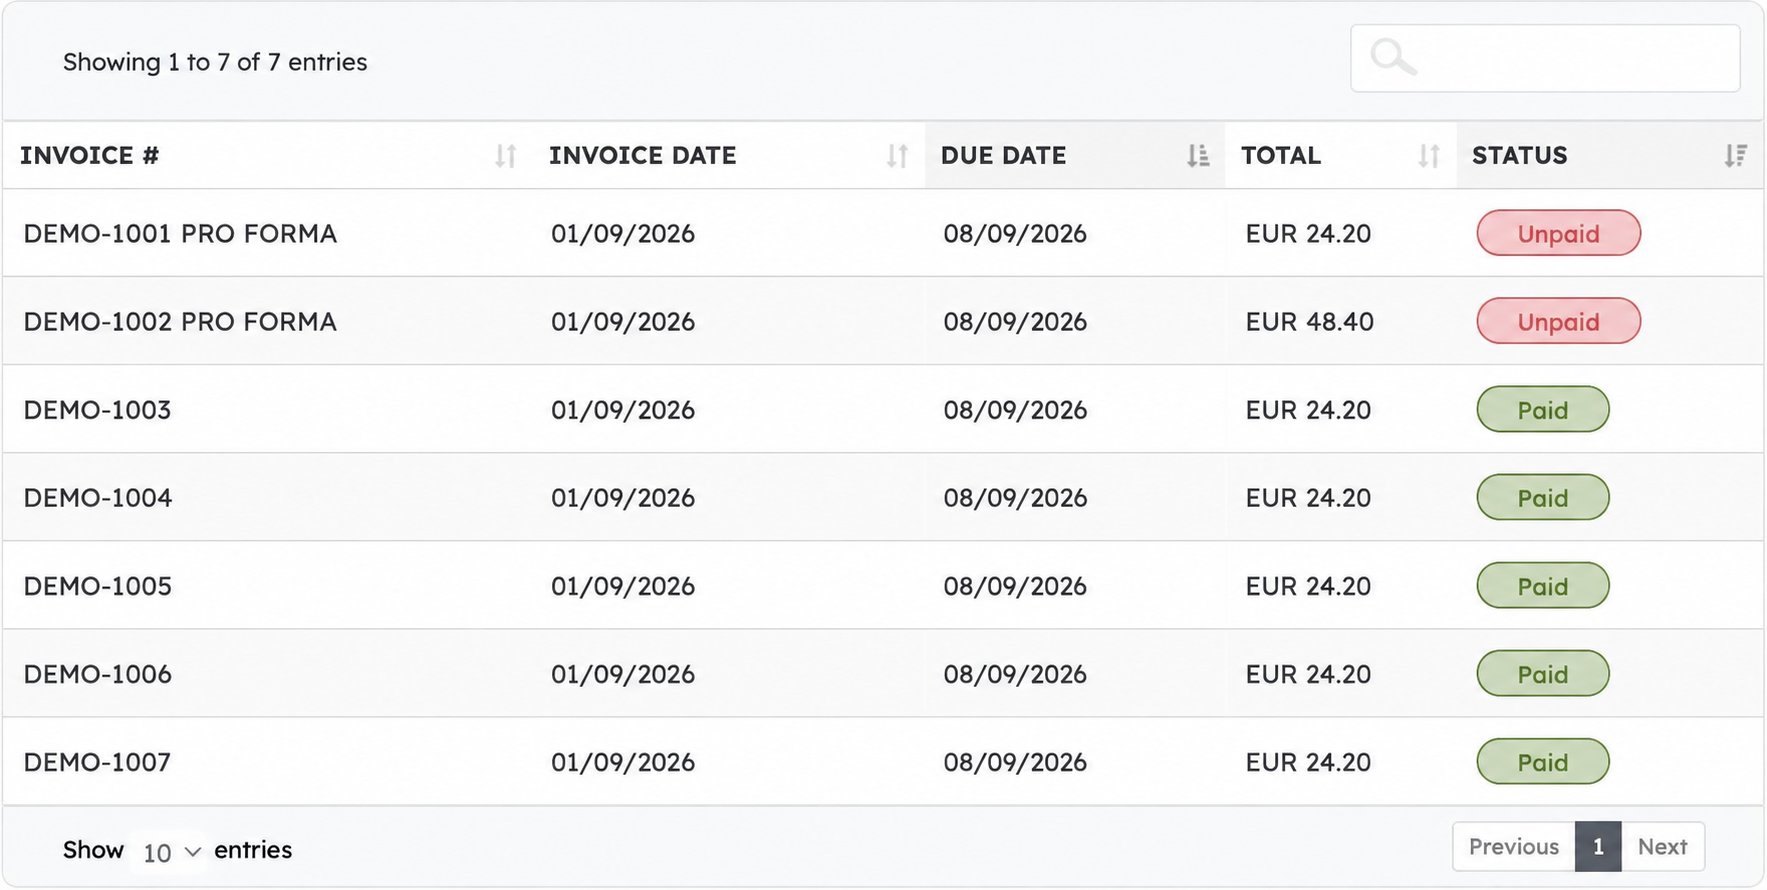Focus the invoice search input field
Image resolution: width=1767 pixels, height=890 pixels.
[1545, 58]
